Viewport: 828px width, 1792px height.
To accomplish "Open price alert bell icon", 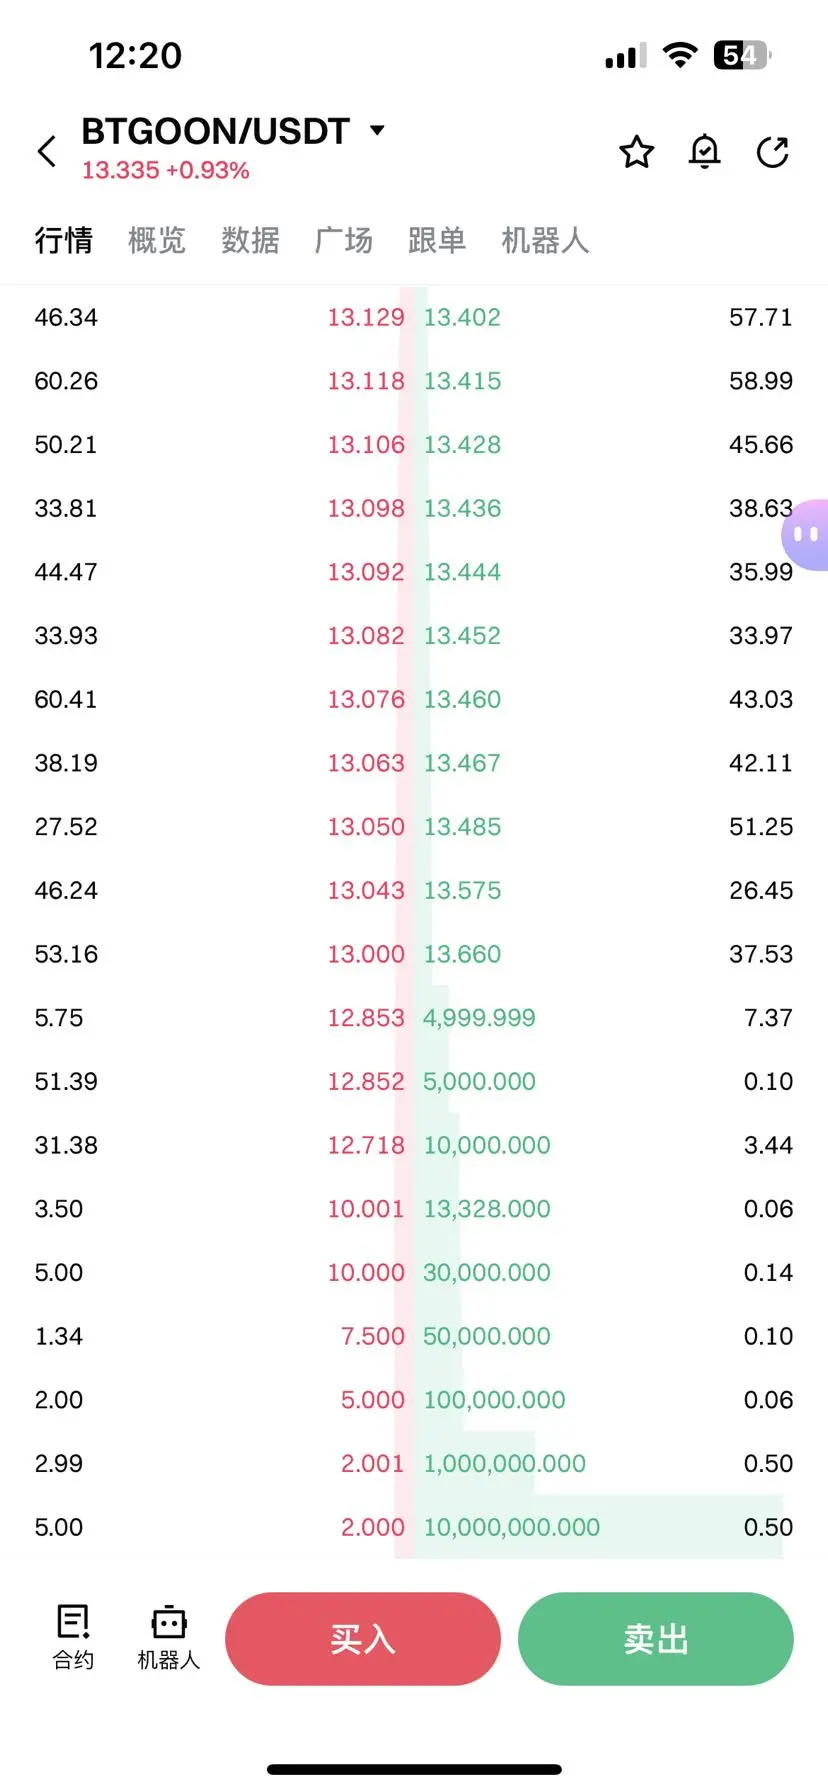I will click(x=705, y=152).
